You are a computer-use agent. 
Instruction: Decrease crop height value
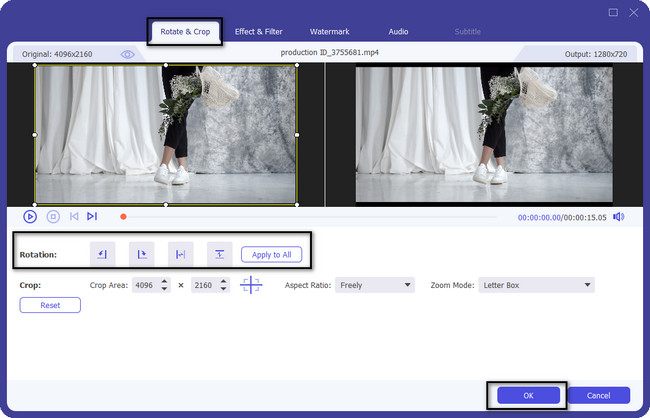coord(223,289)
